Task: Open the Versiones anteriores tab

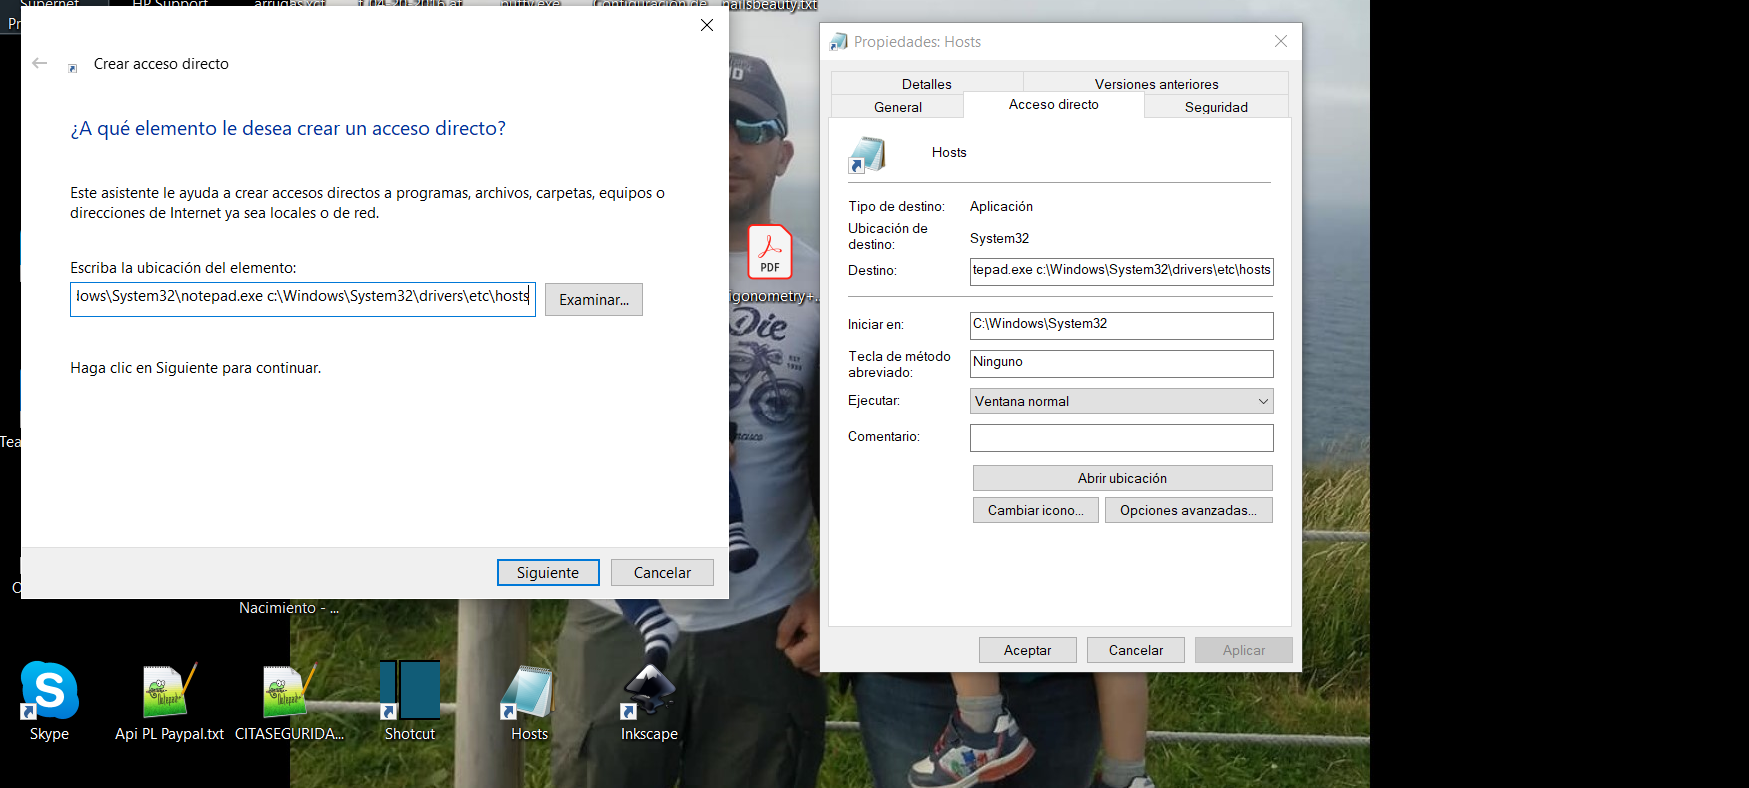Action: coord(1156,84)
